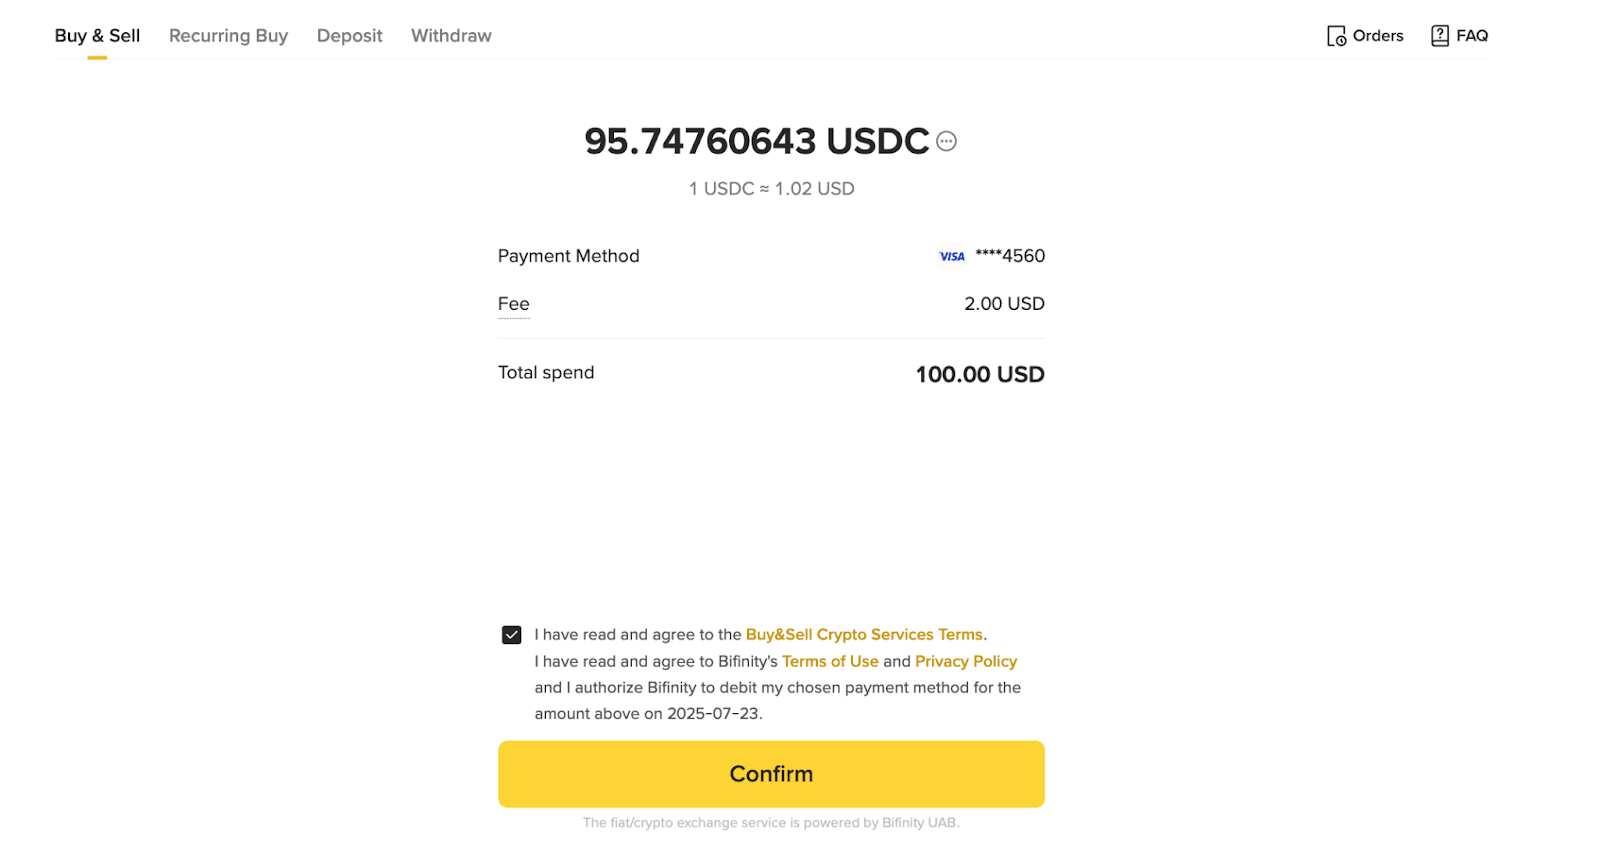Switch to the Recurring Buy tab
Viewport: 1600px width, 841px height.
(x=228, y=36)
